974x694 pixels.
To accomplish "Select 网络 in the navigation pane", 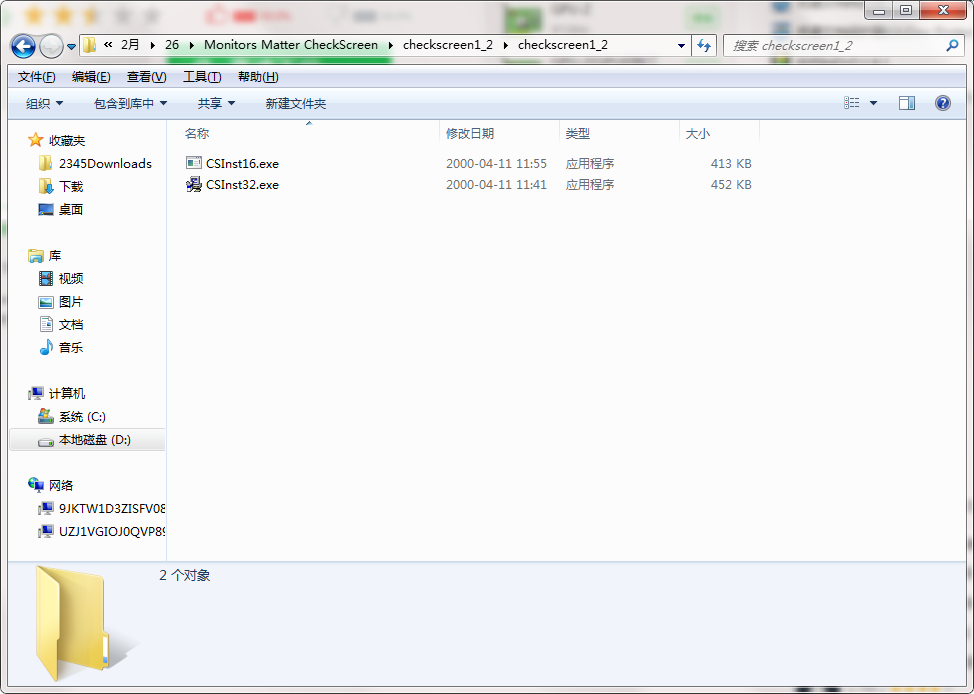I will pos(61,485).
